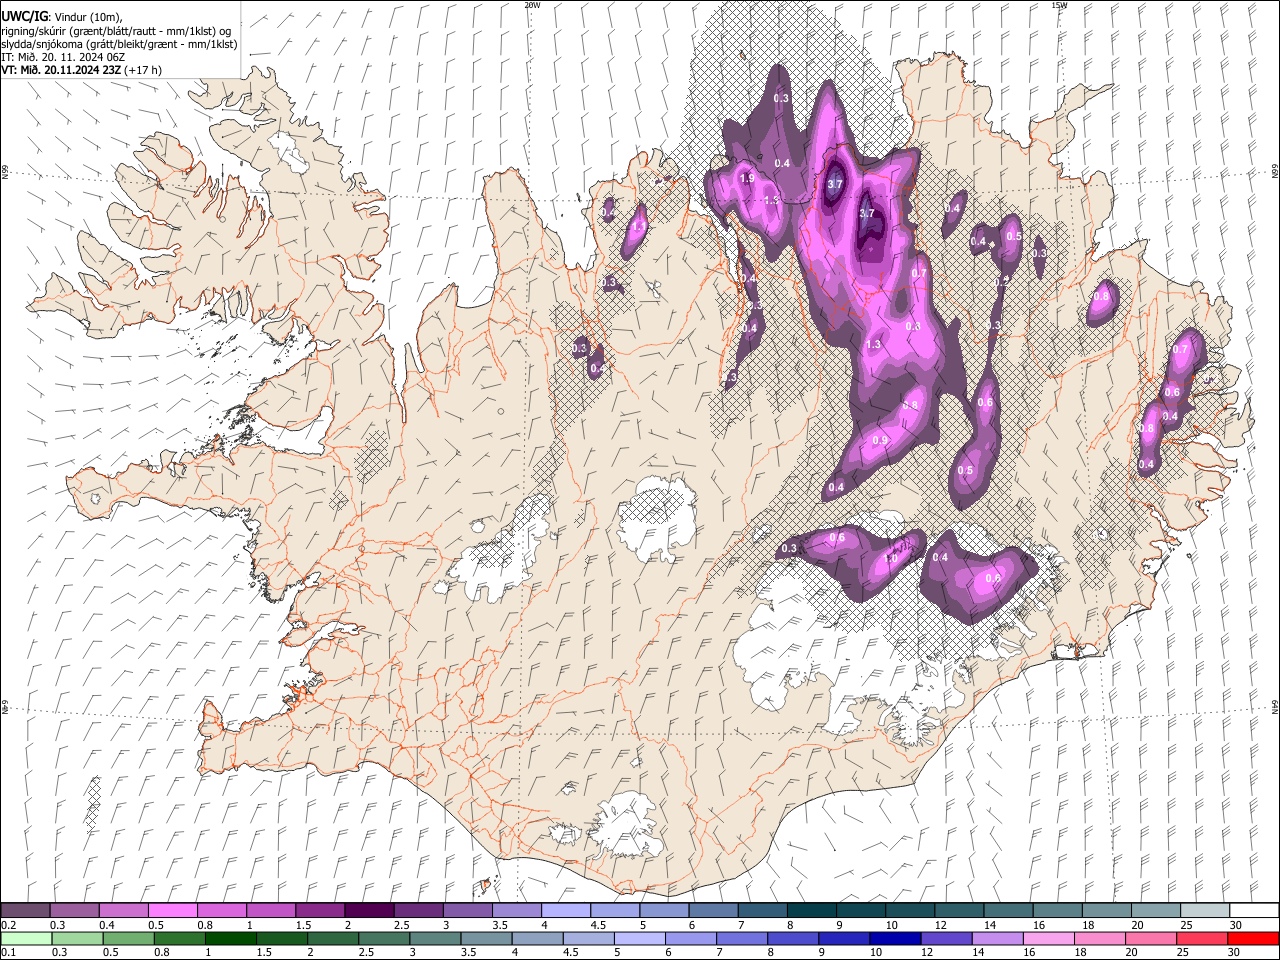Select the grey-mauve 0.2–0.3 swatch in upper legend

[x=25, y=911]
